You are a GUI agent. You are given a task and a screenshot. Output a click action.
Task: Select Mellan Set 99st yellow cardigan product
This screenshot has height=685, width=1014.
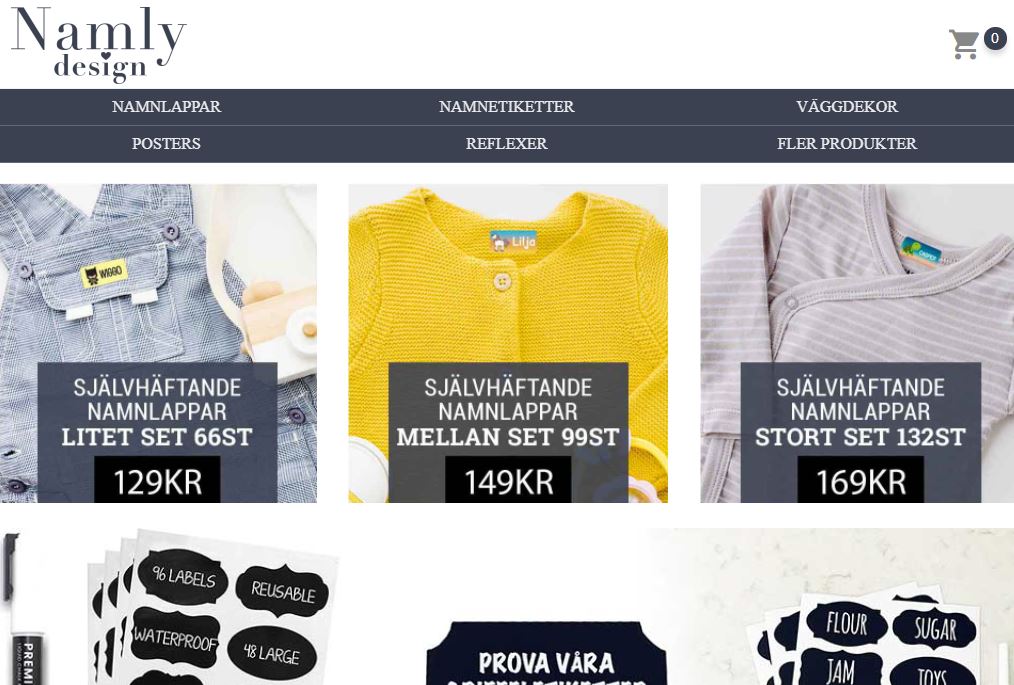click(x=508, y=343)
